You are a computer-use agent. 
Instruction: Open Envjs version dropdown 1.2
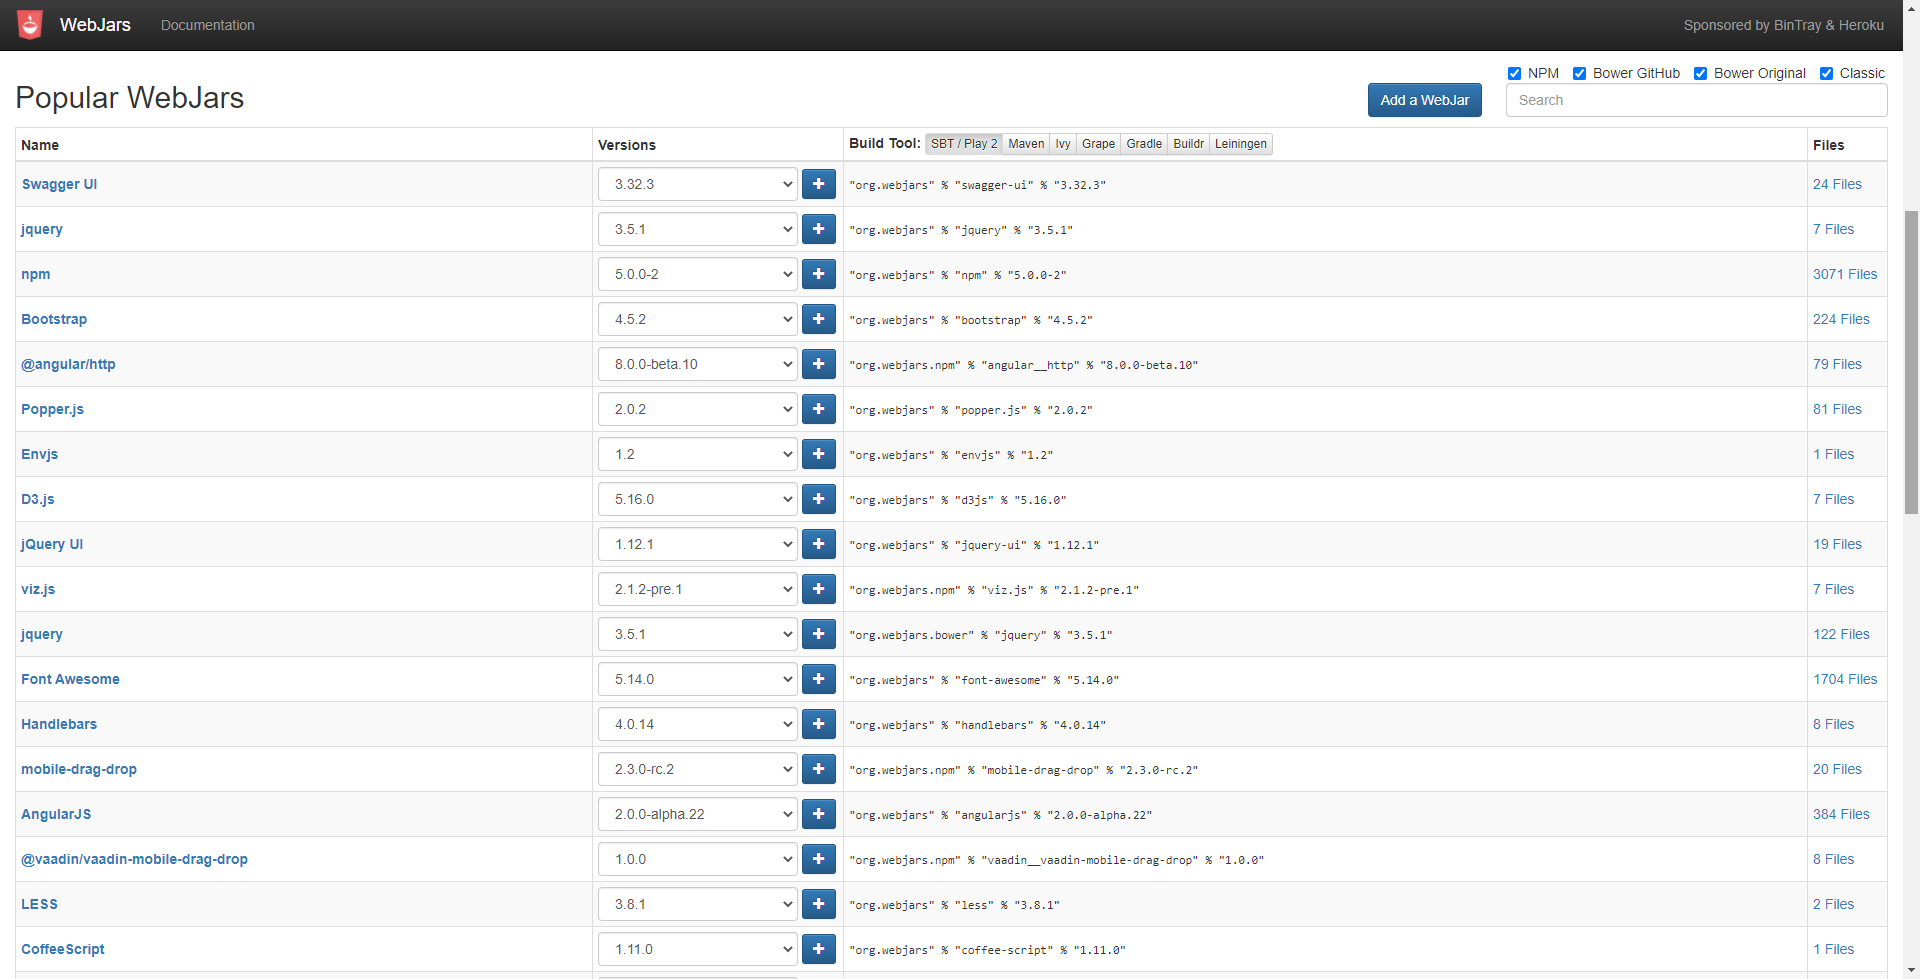[697, 454]
